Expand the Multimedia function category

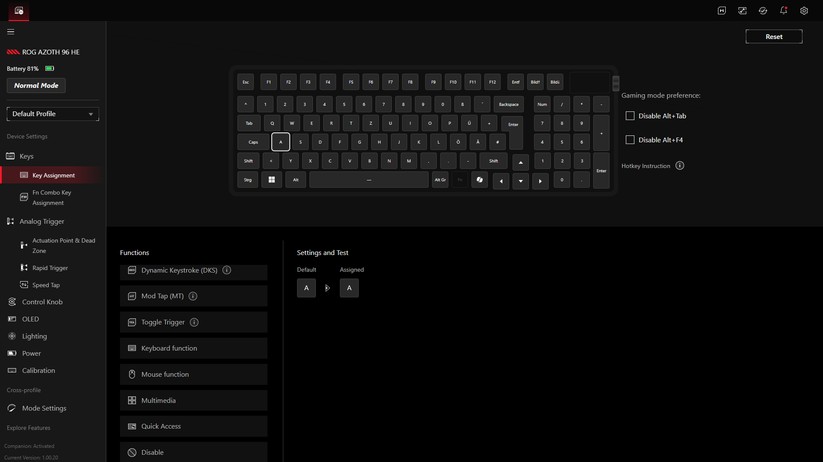(x=193, y=400)
